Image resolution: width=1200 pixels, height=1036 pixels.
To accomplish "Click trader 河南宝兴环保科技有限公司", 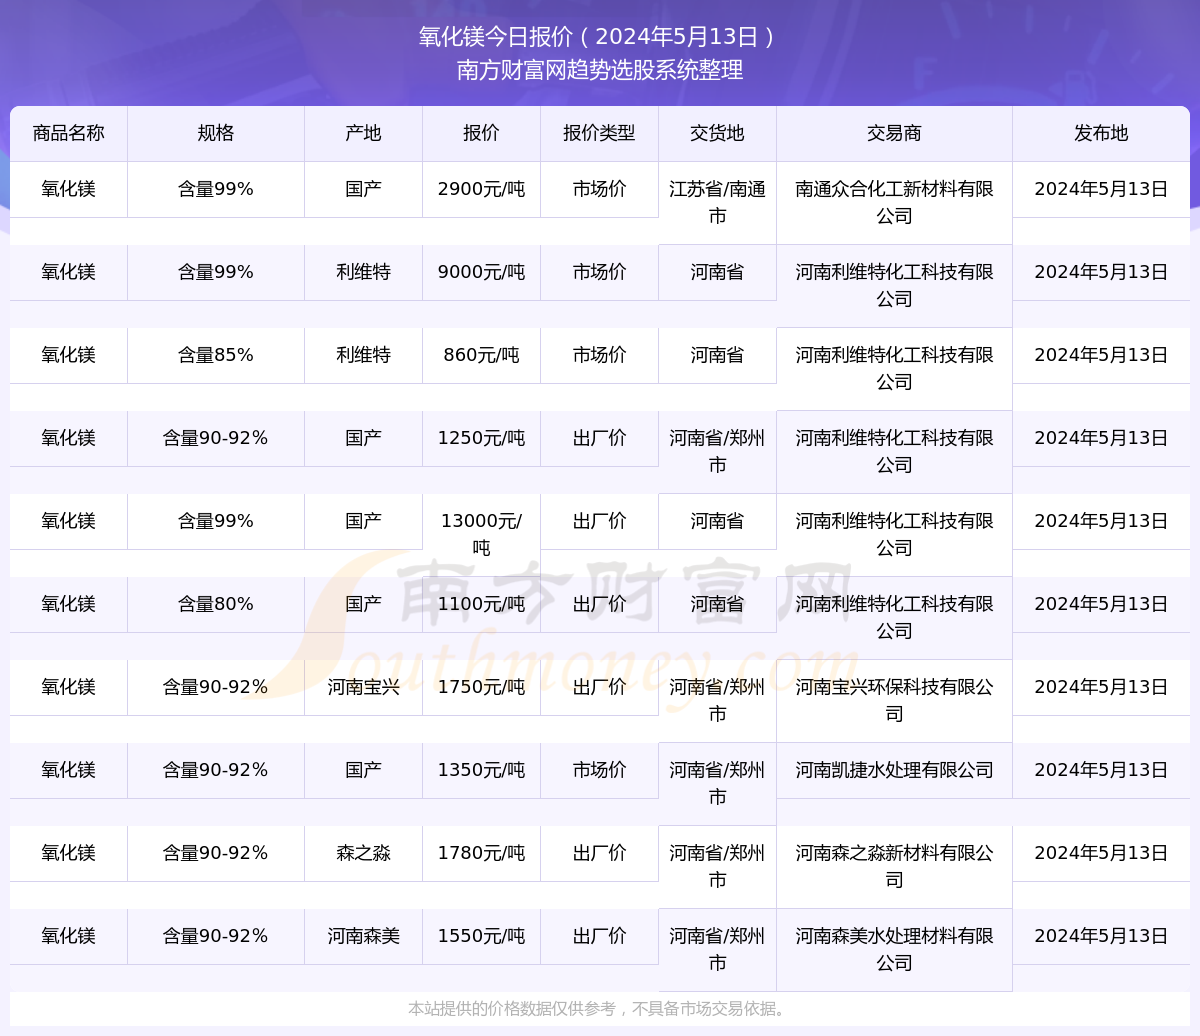I will [894, 700].
